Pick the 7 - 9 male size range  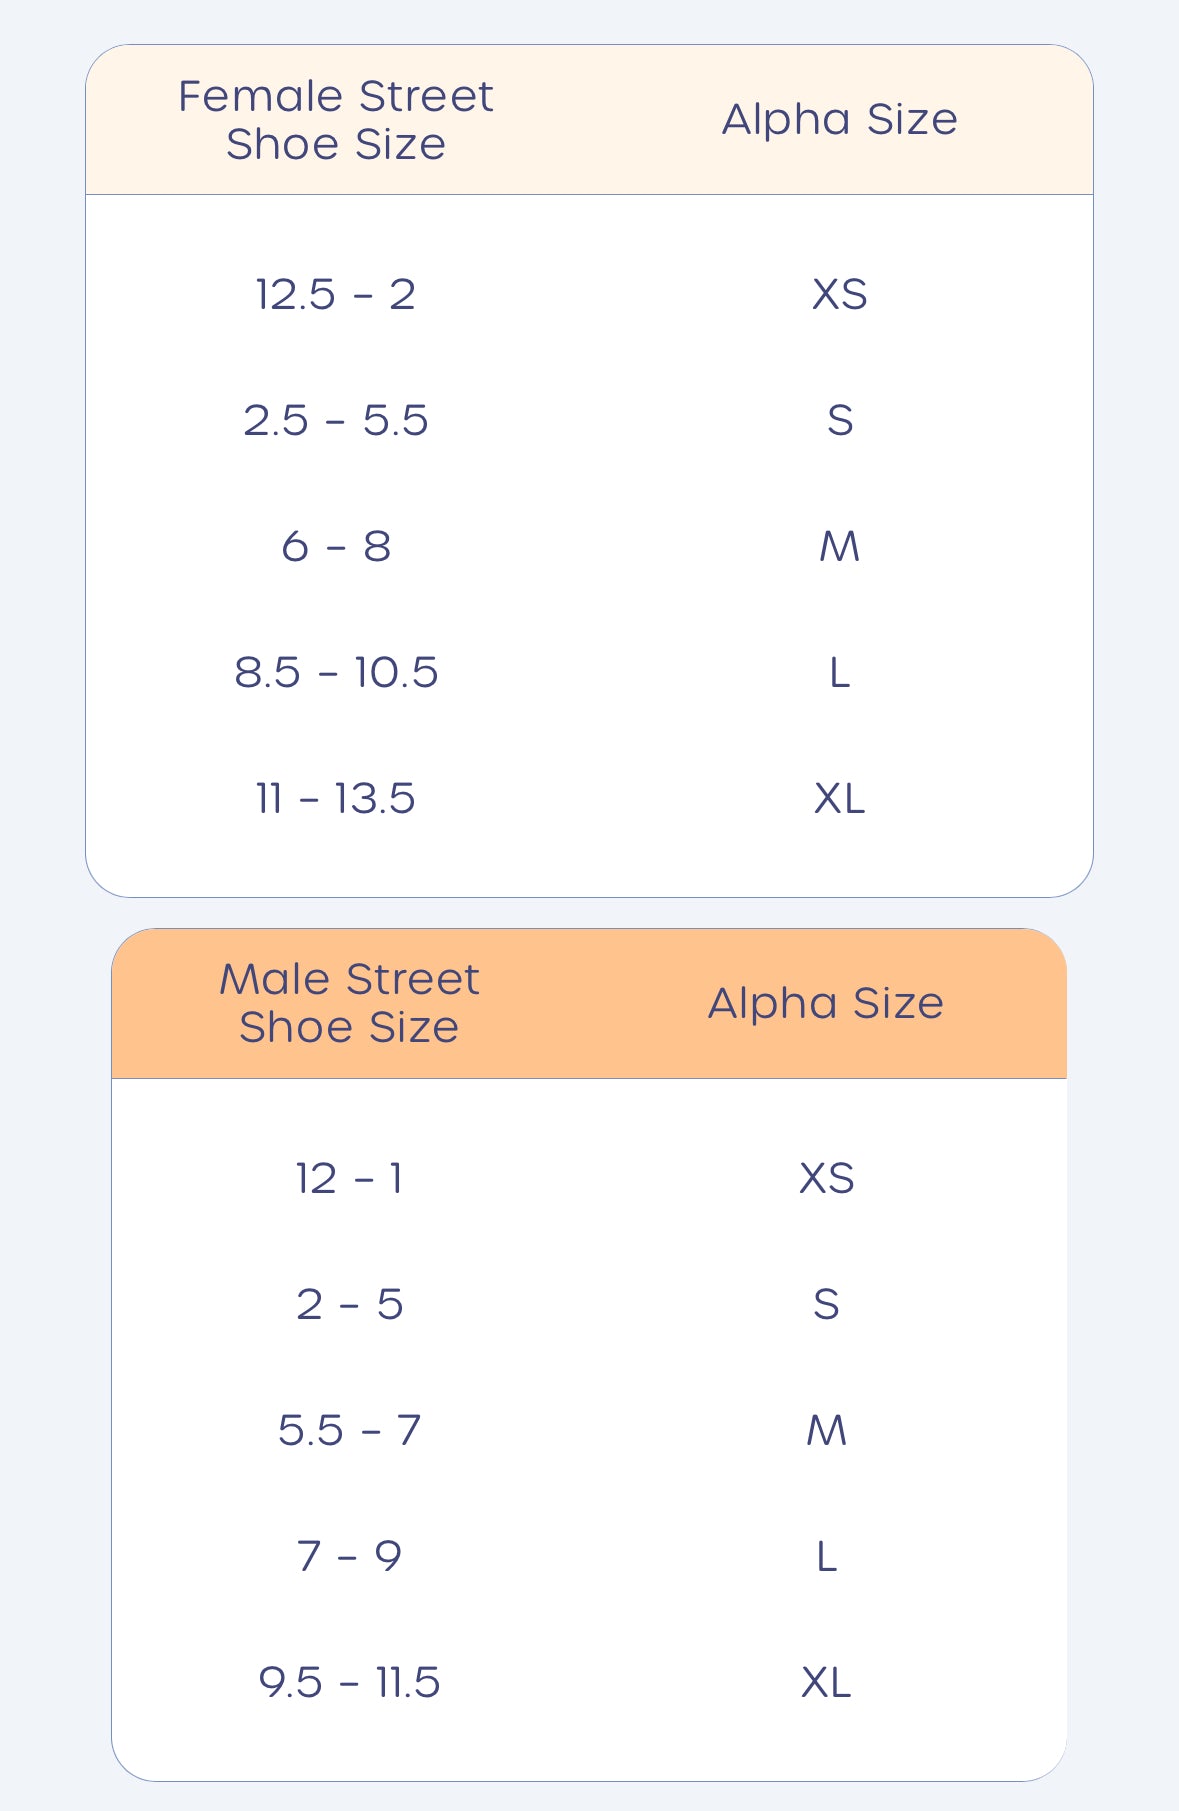tap(349, 1556)
